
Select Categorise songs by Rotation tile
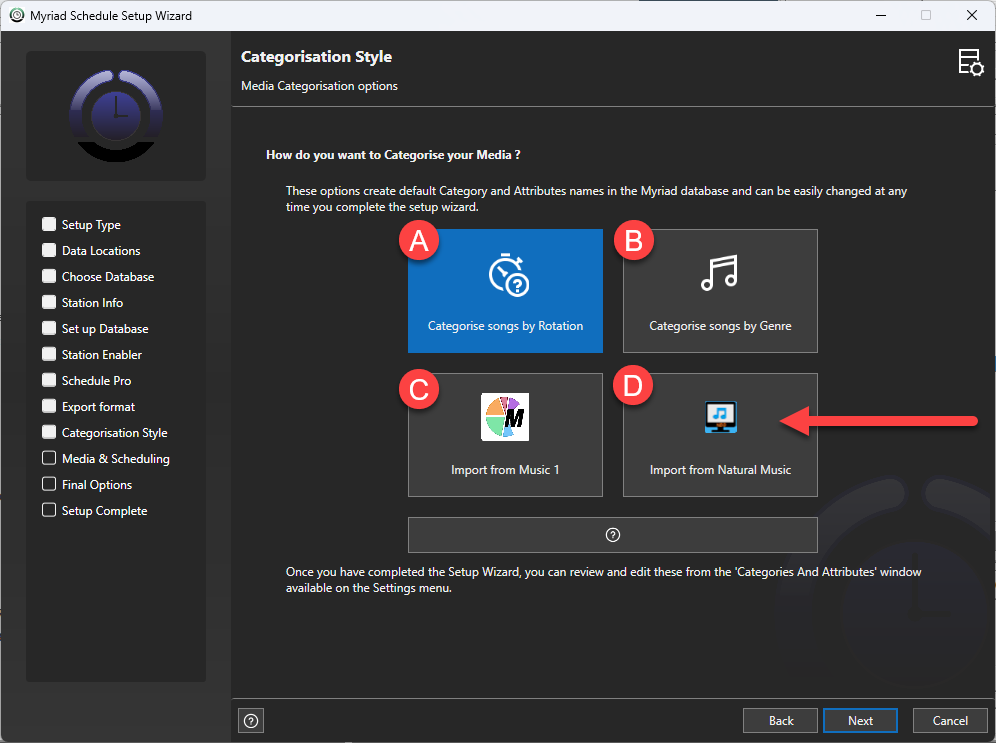click(505, 291)
